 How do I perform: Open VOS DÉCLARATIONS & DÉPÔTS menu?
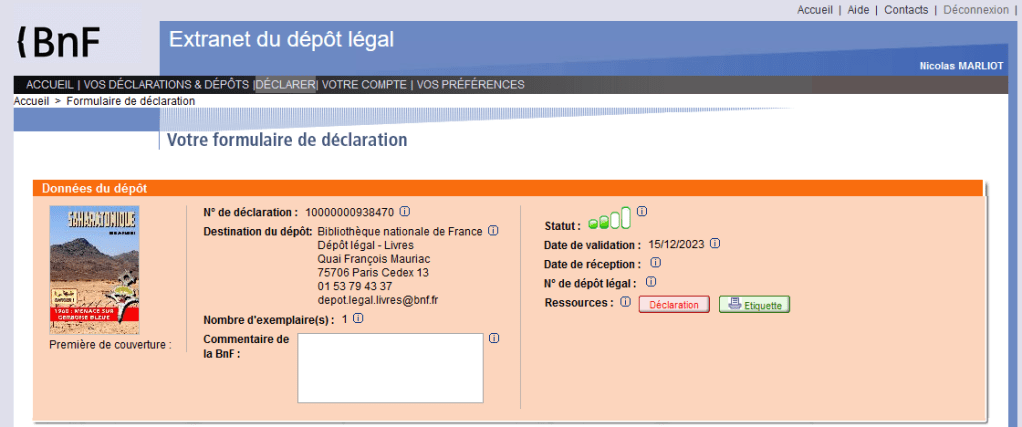166,85
